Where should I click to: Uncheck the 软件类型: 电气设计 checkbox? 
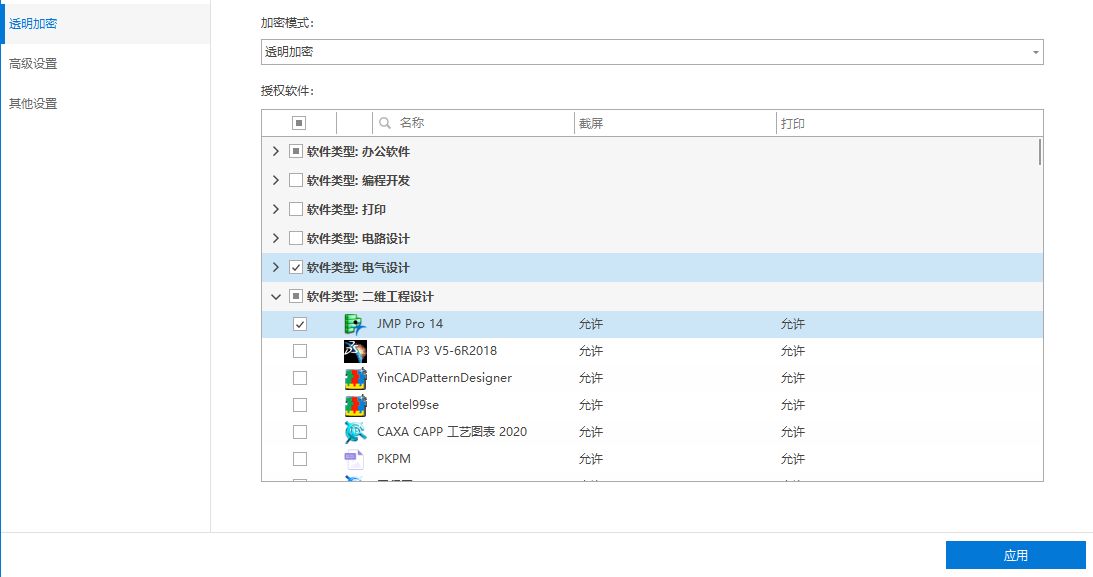(x=296, y=267)
